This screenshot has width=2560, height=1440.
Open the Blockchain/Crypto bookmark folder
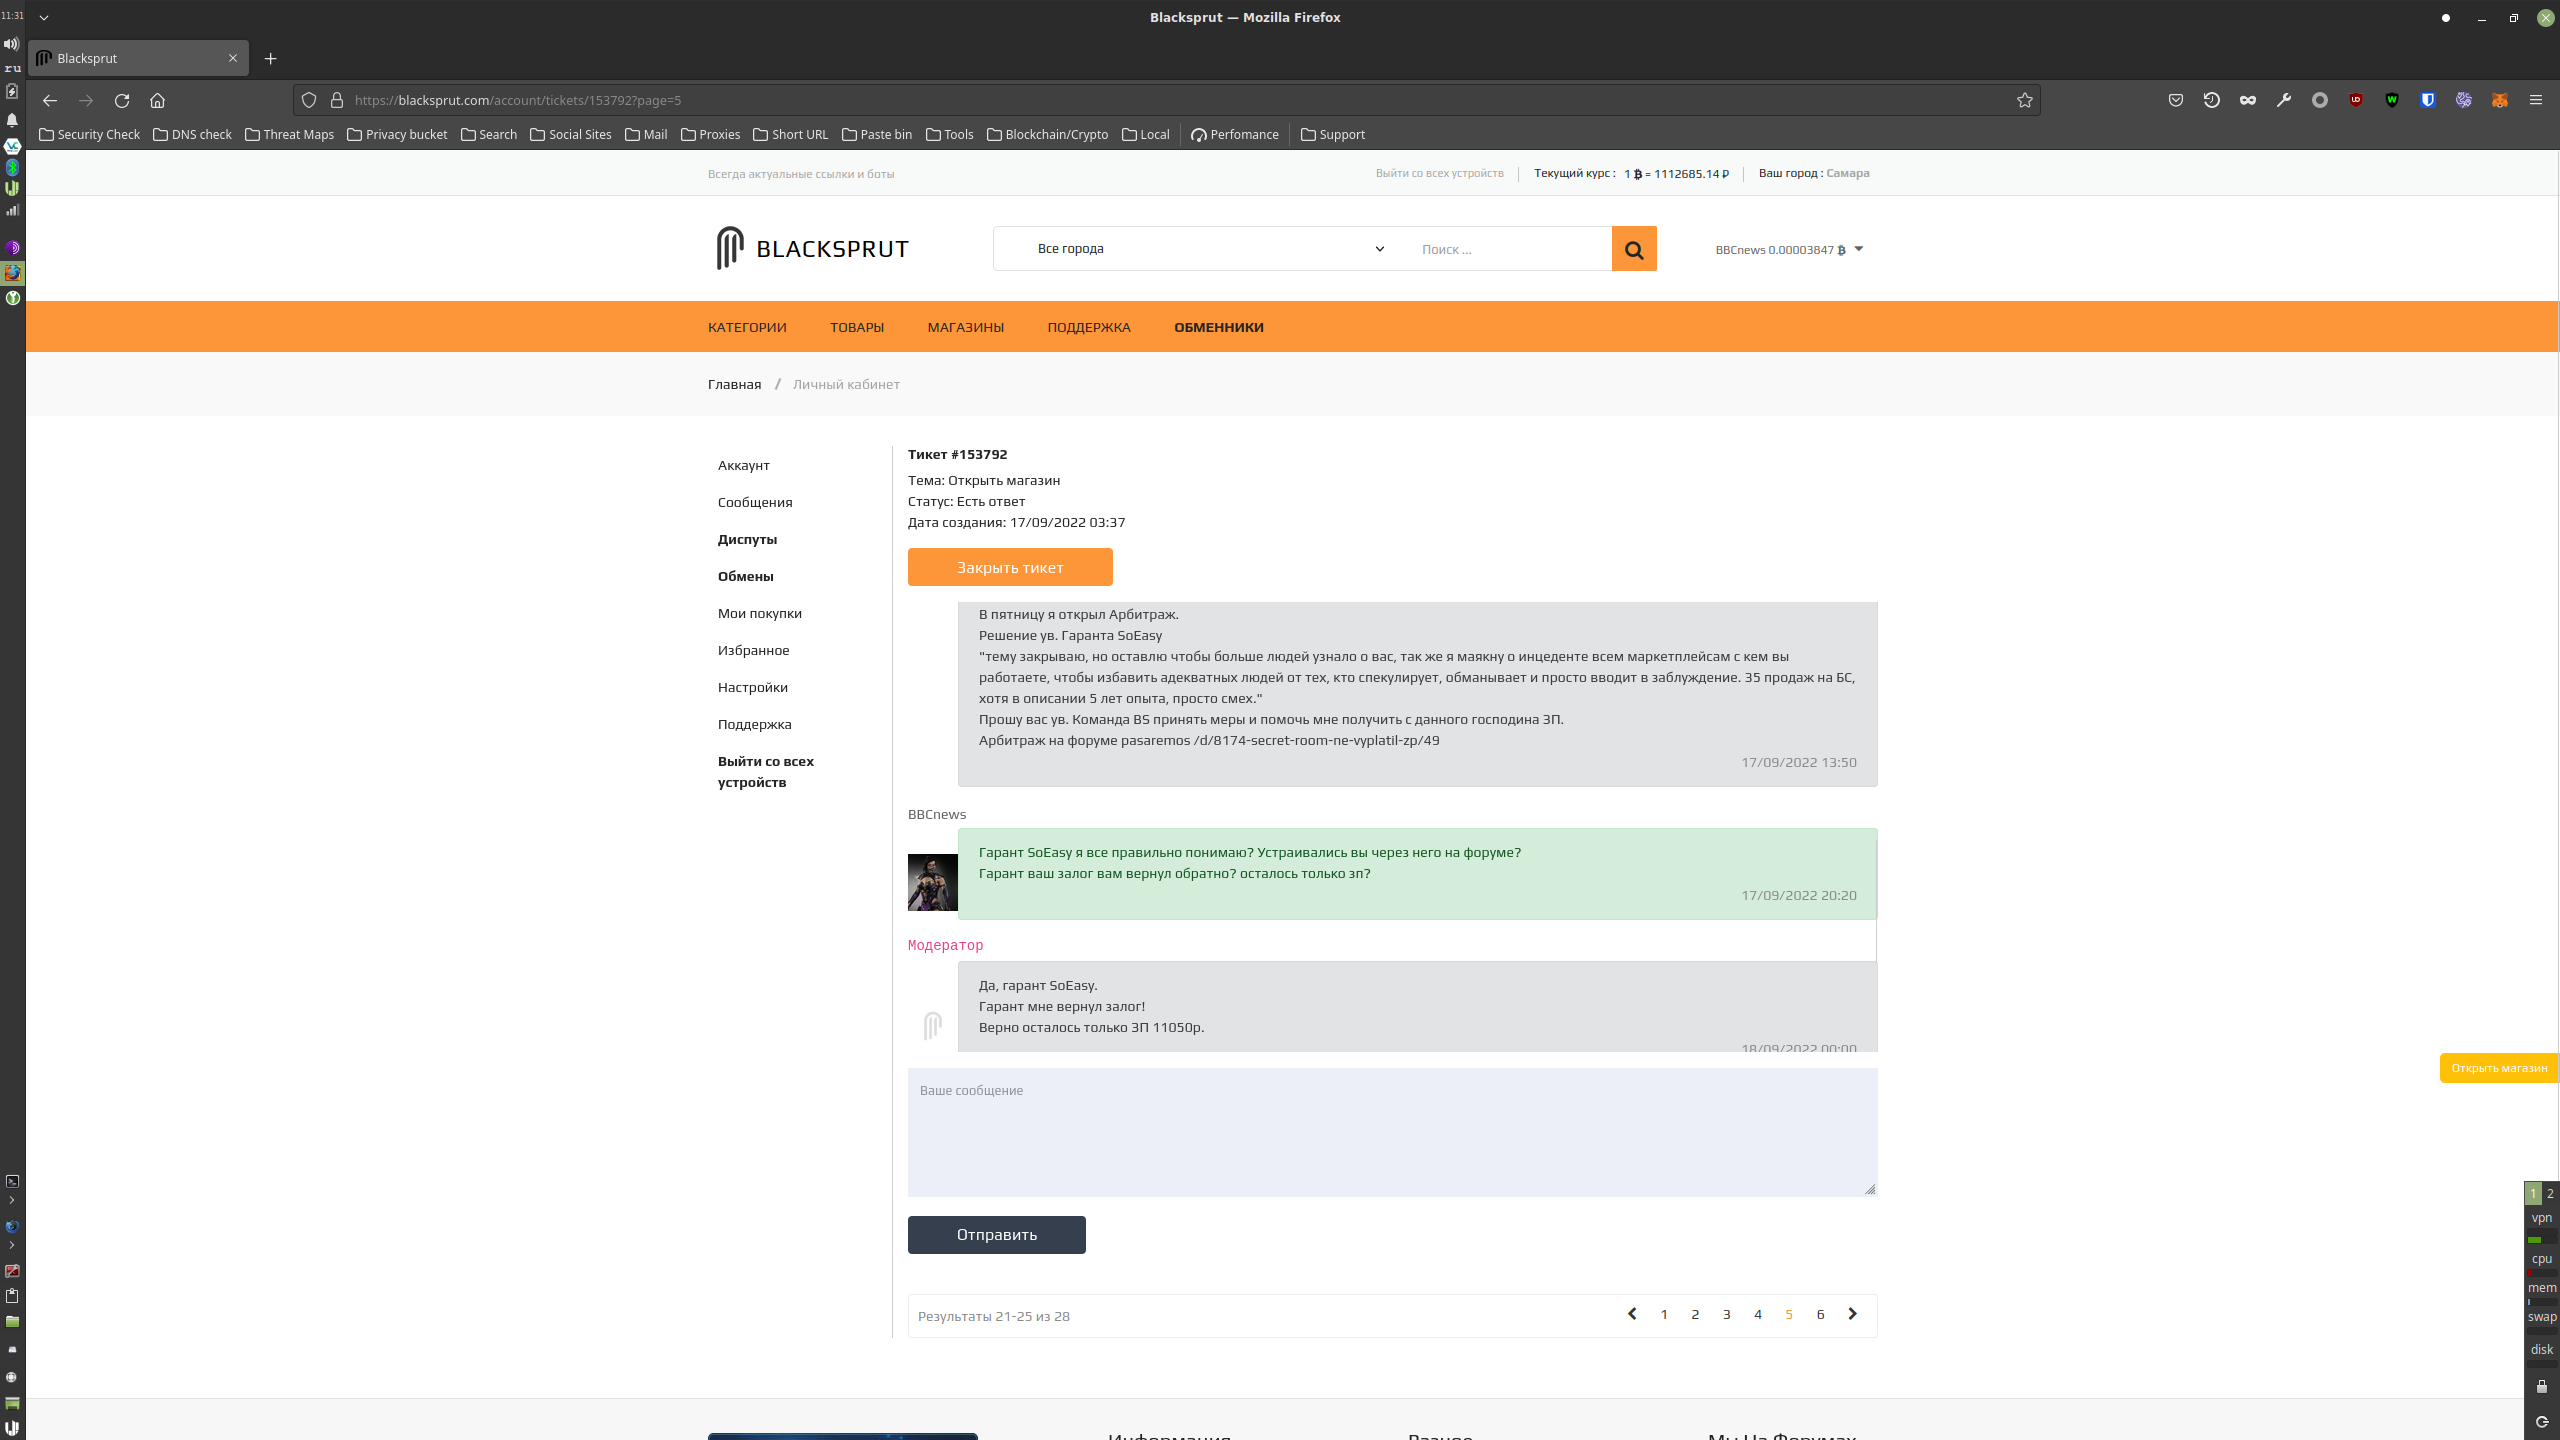click(x=1047, y=134)
